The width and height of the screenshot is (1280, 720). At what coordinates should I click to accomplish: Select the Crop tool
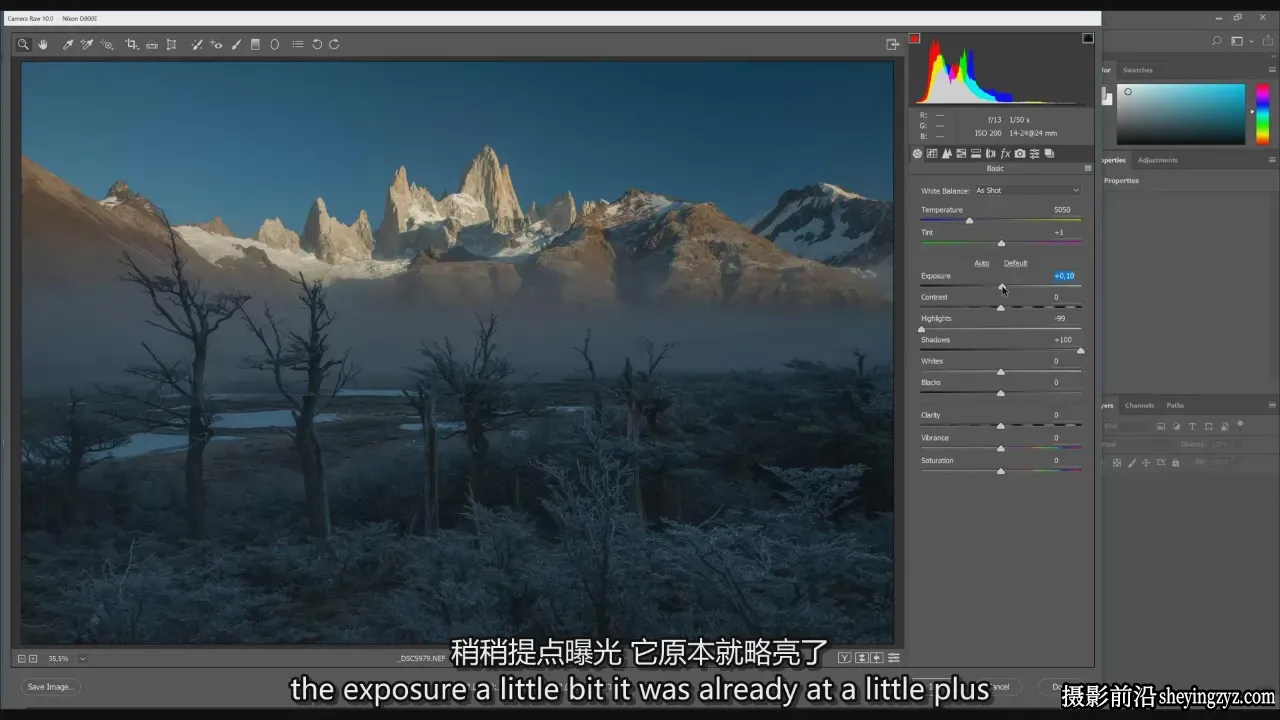132,44
